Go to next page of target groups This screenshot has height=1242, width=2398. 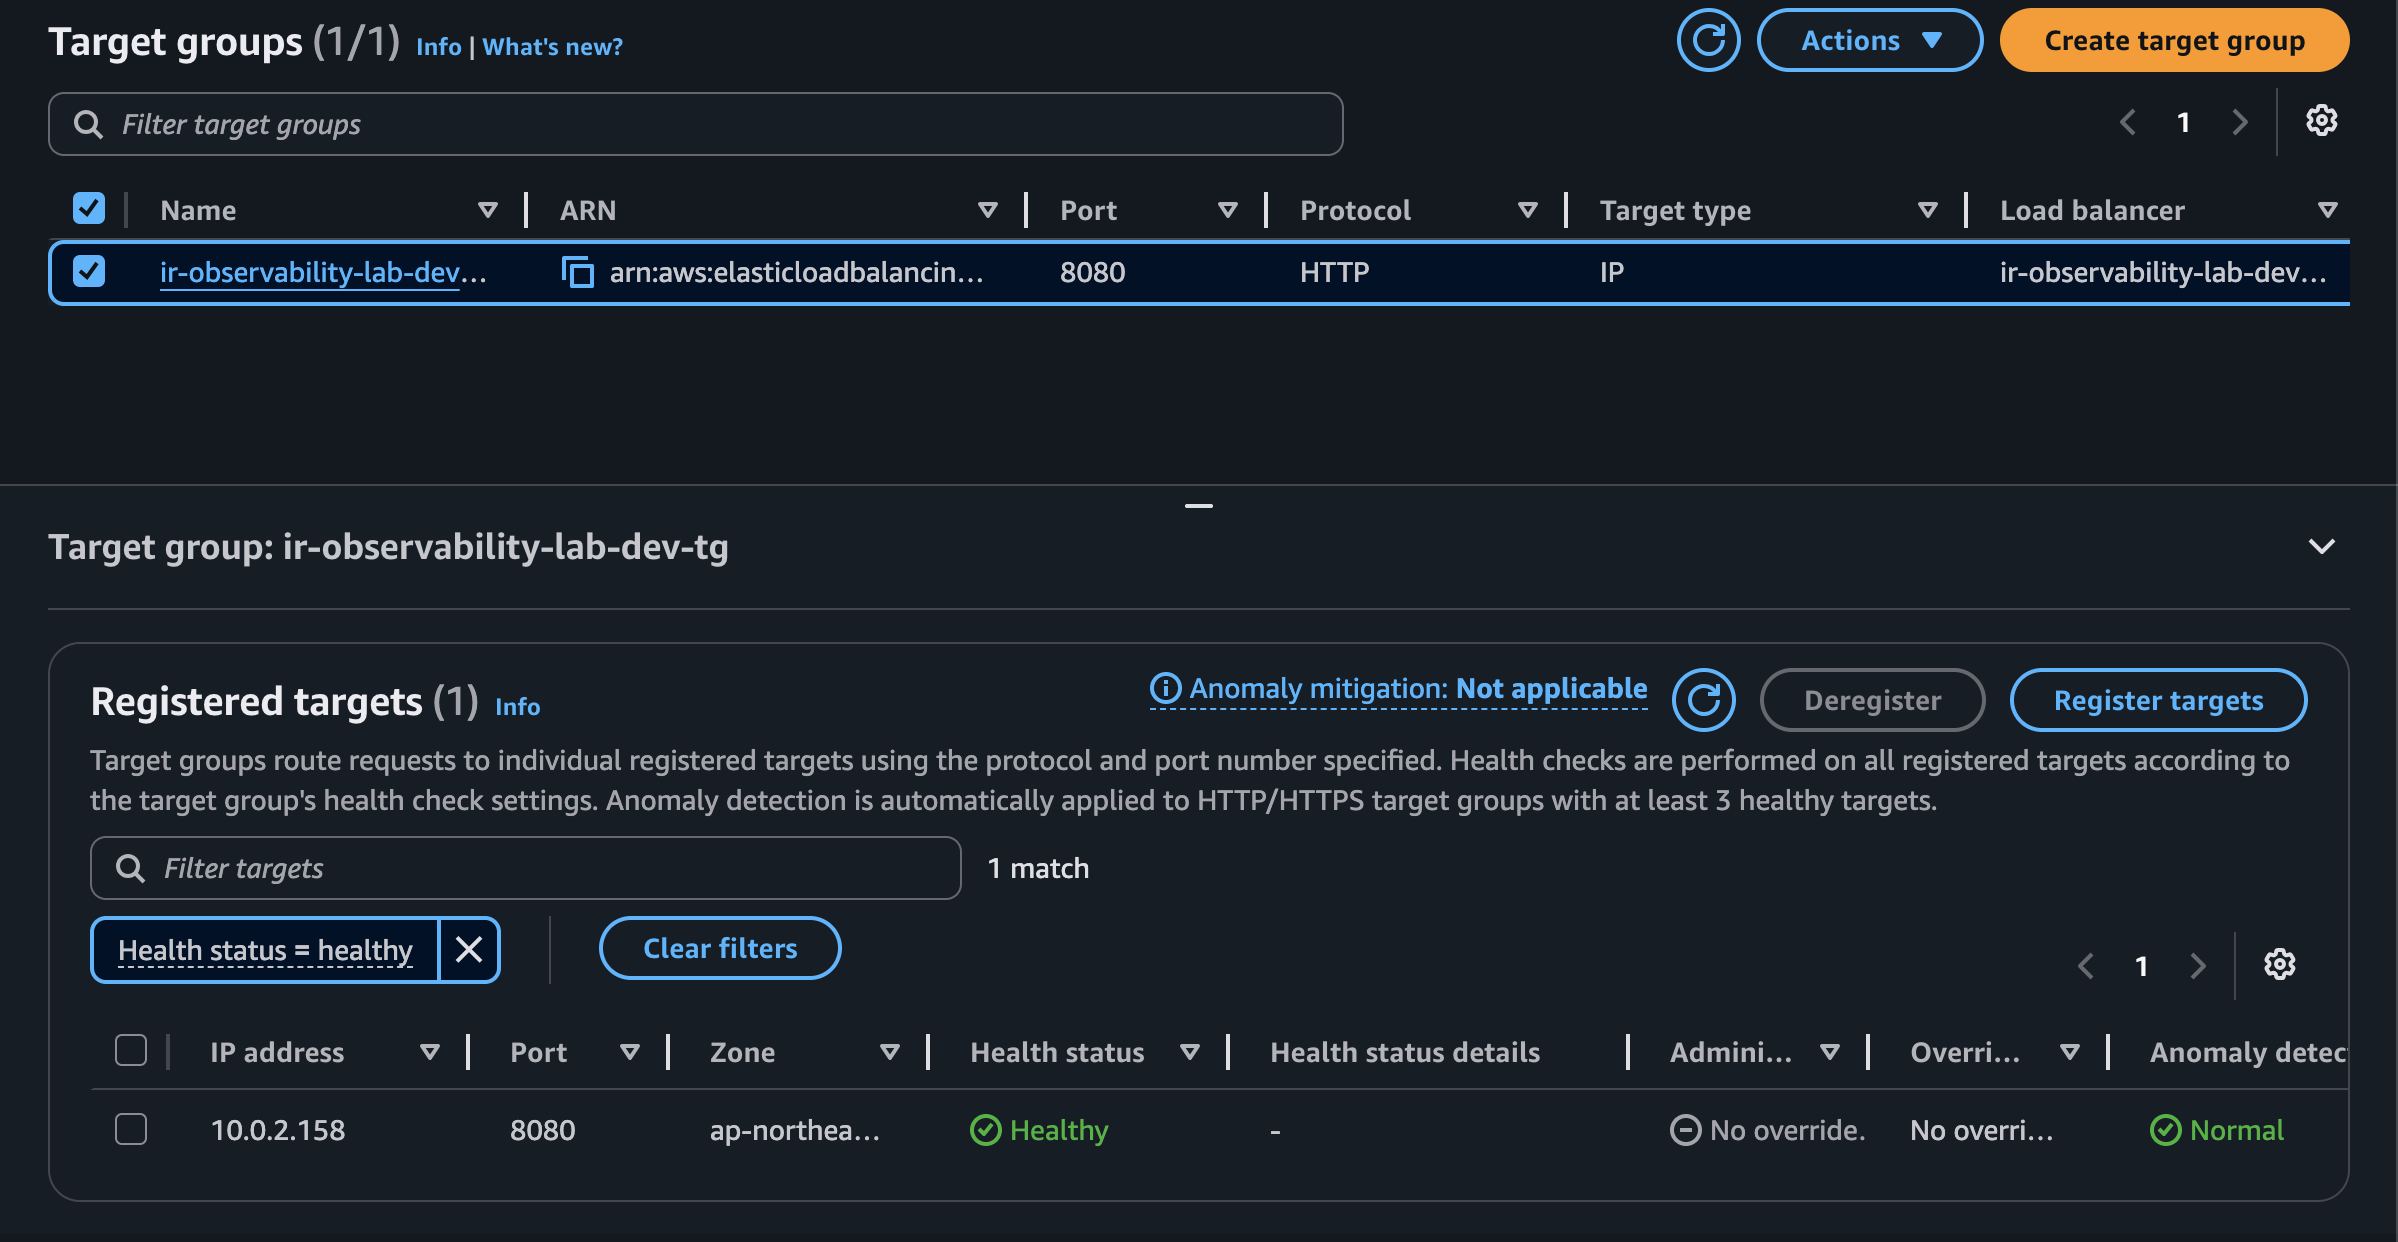point(2239,122)
